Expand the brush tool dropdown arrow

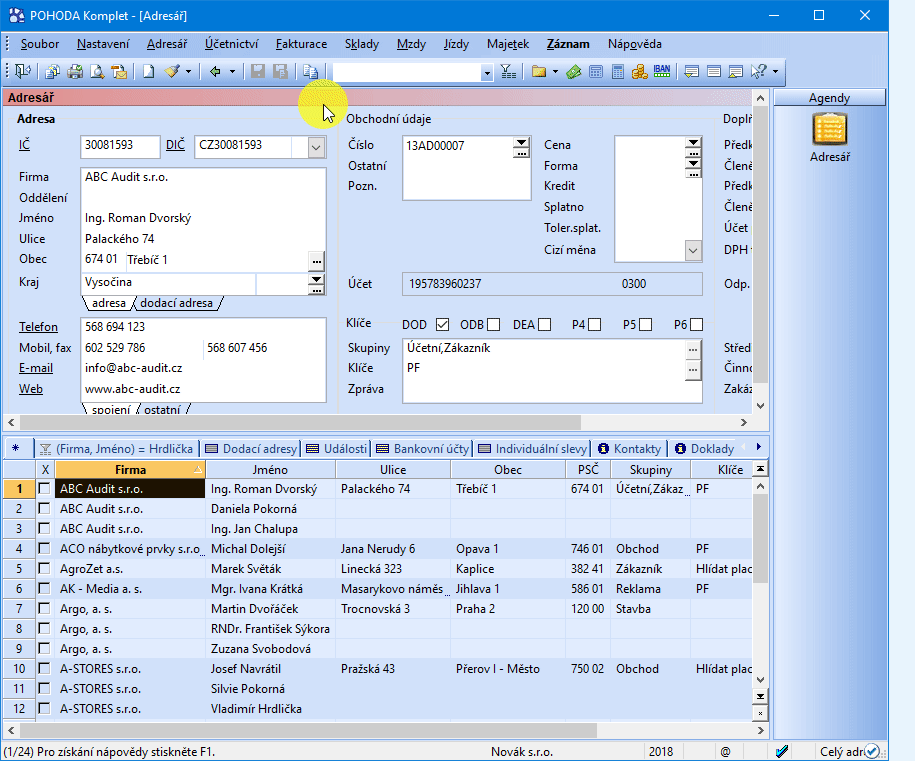[x=188, y=72]
